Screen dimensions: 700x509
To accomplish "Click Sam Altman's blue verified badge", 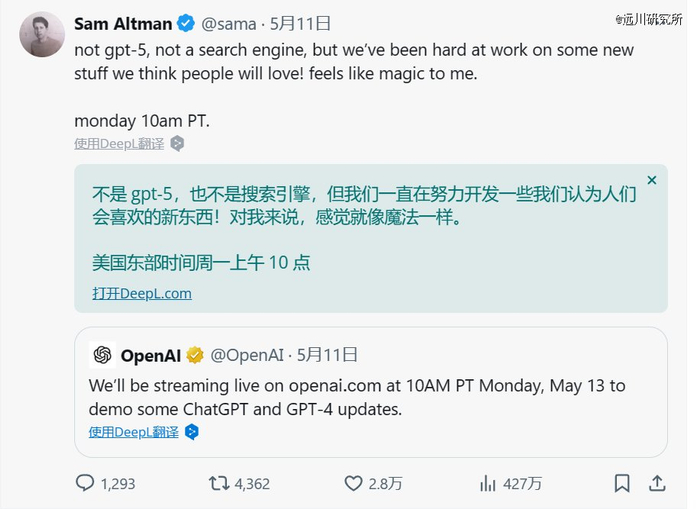I will 186,23.
